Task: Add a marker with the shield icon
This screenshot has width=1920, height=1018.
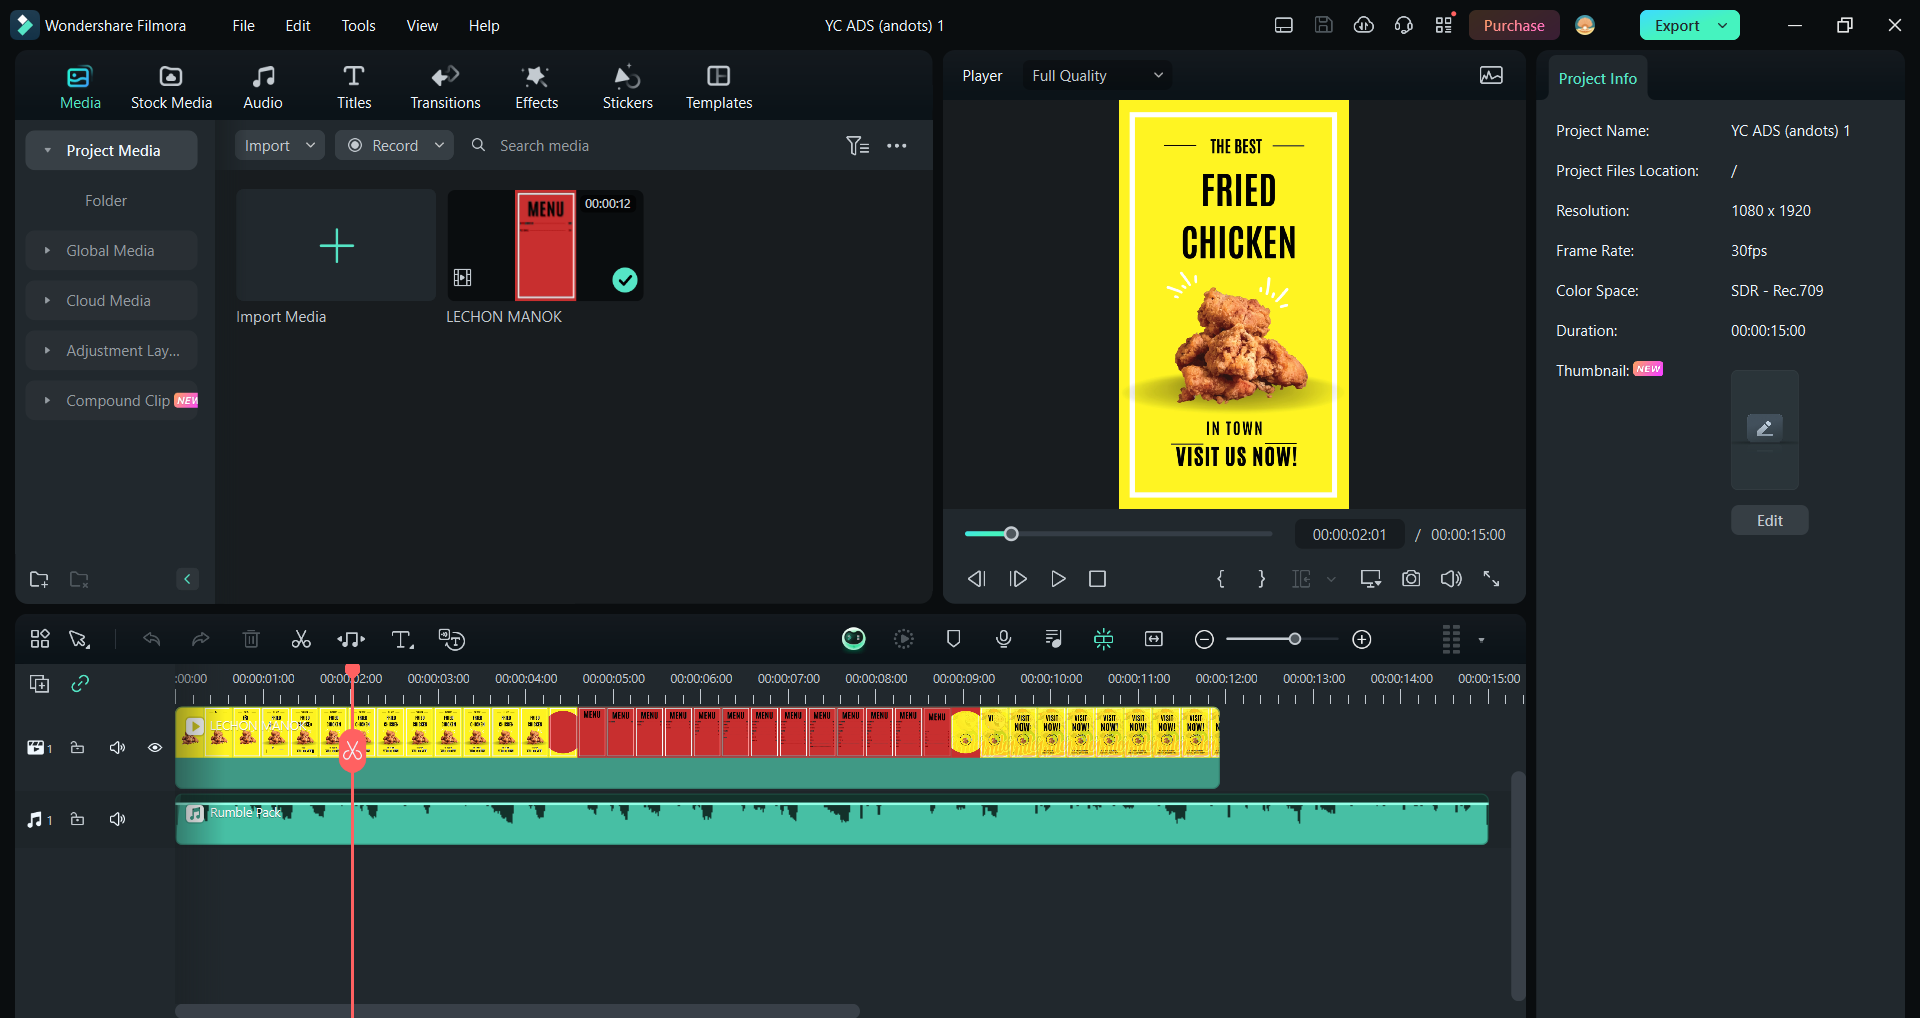Action: pyautogui.click(x=953, y=639)
